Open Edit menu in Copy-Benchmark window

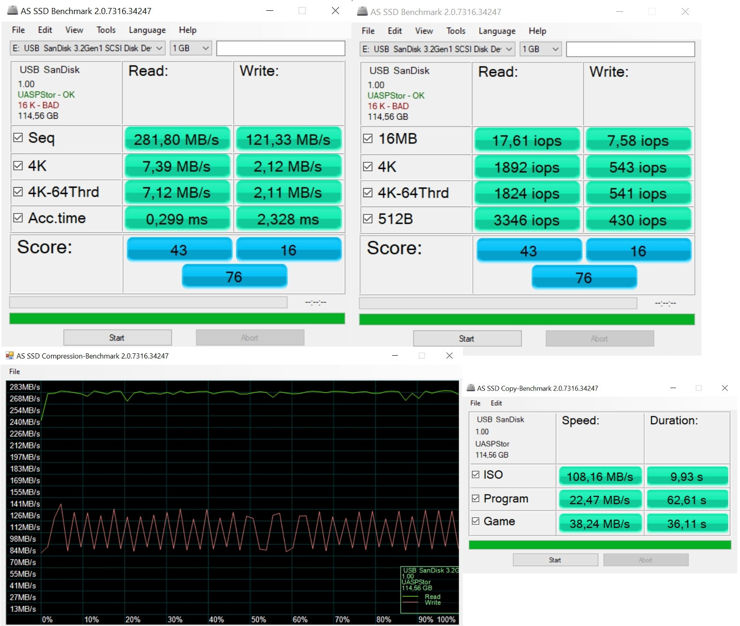click(x=496, y=403)
